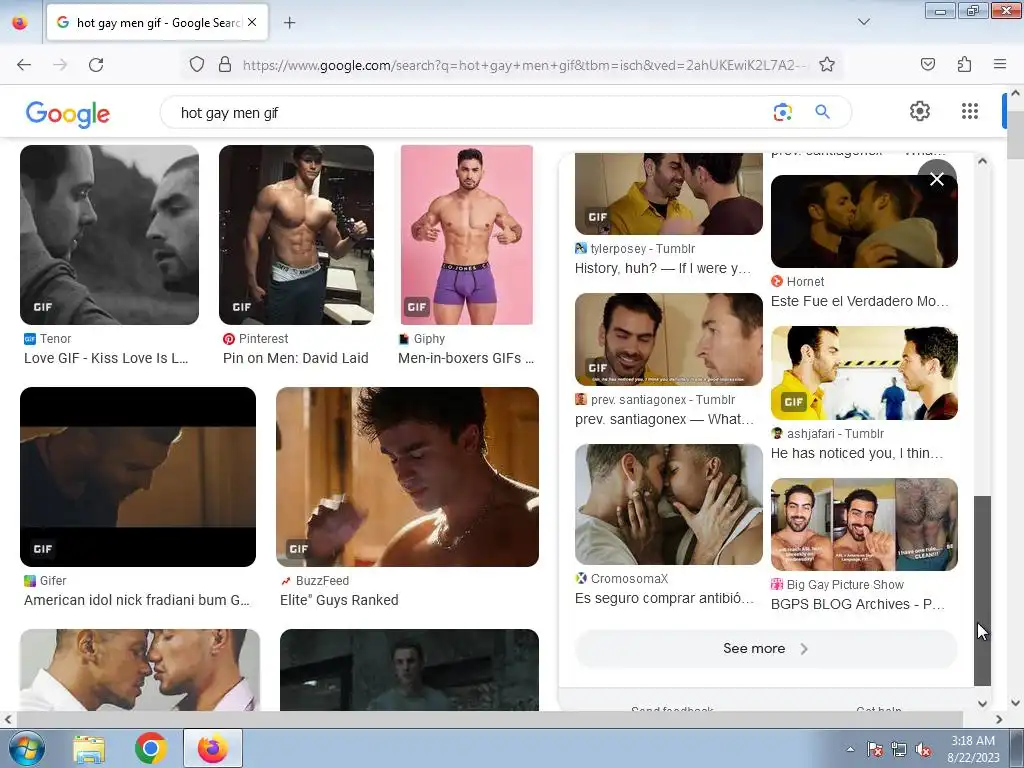Click the 'Hornet' source label

coord(805,281)
